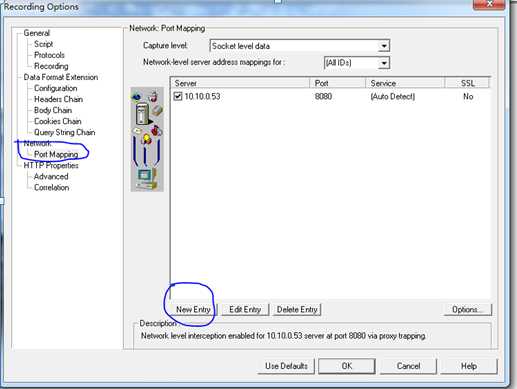This screenshot has width=517, height=389.
Task: Open Configuration under Data Format Extension
Action: (x=56, y=88)
